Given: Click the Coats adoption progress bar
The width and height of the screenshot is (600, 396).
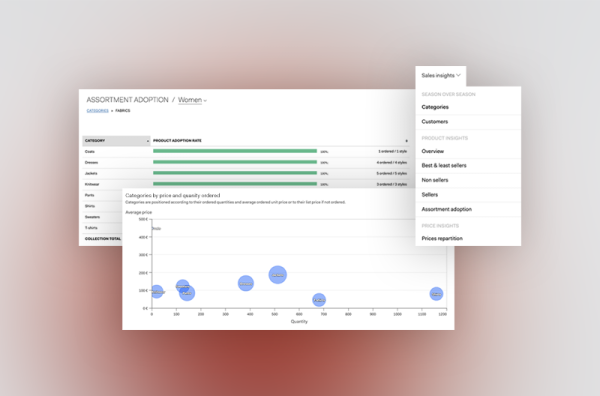Looking at the screenshot, I should (x=235, y=151).
